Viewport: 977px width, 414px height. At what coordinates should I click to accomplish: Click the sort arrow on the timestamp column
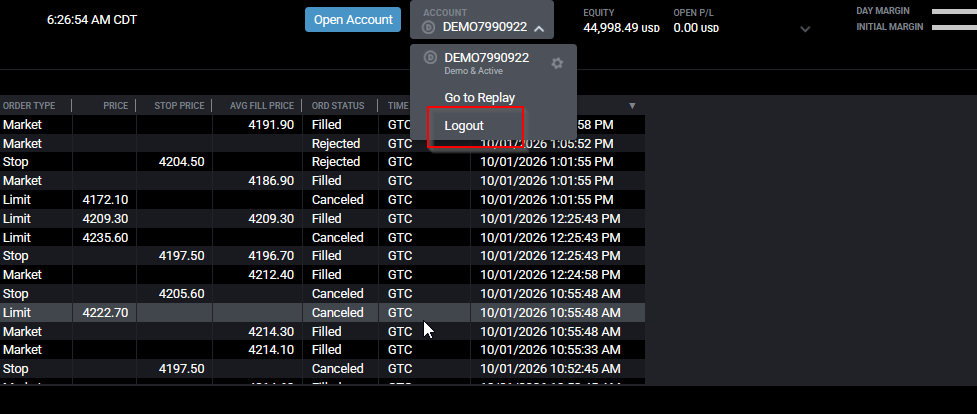pos(632,106)
